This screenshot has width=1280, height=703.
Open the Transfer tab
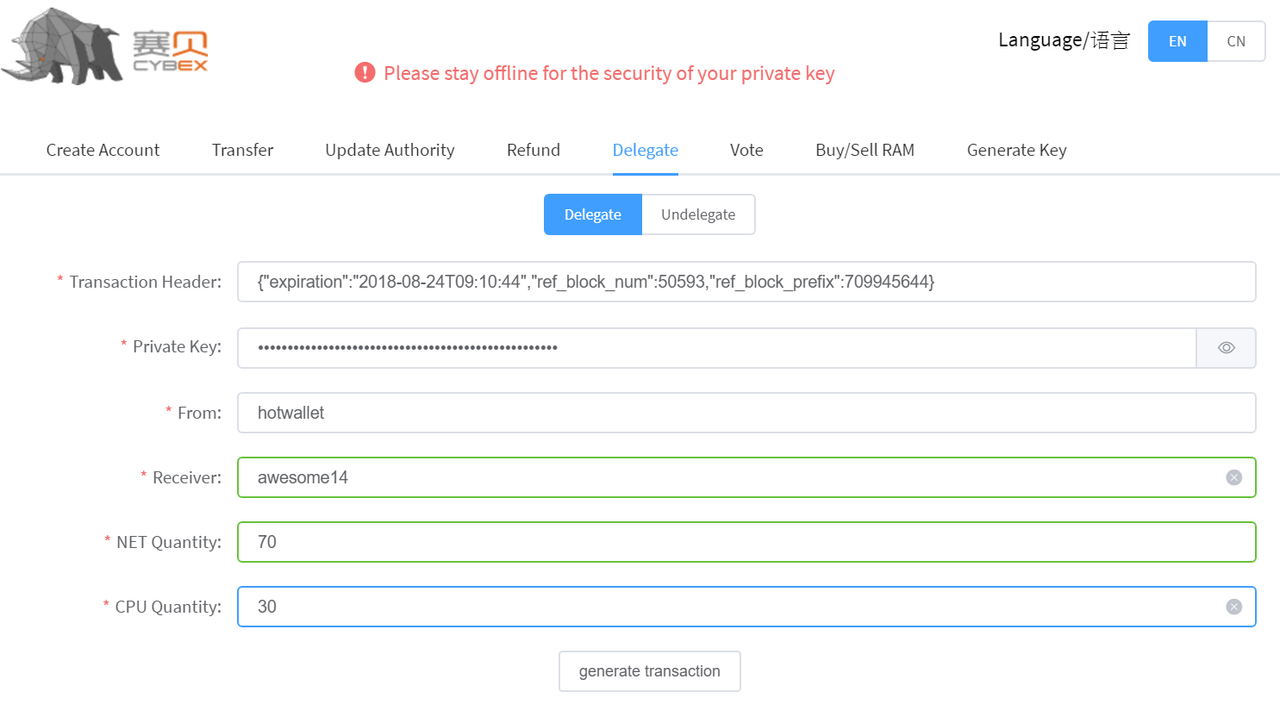tap(242, 150)
